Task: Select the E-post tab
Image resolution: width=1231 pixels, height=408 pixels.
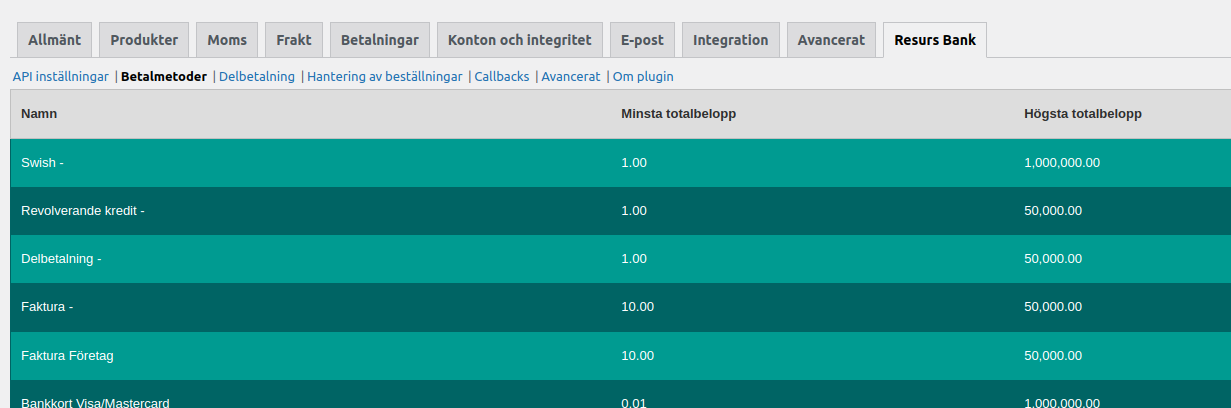Action: pyautogui.click(x=643, y=41)
